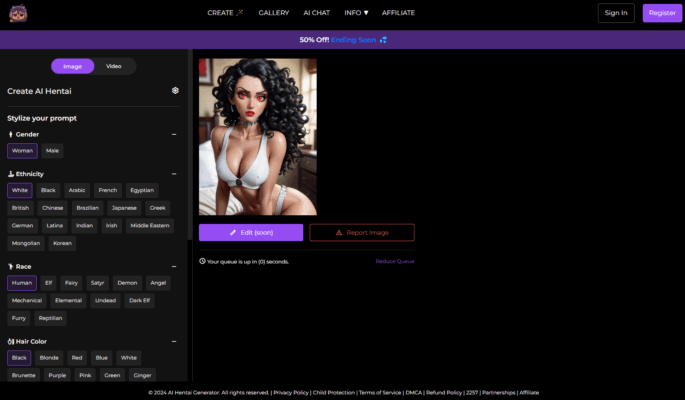Open the GALLERY page

pyautogui.click(x=273, y=13)
